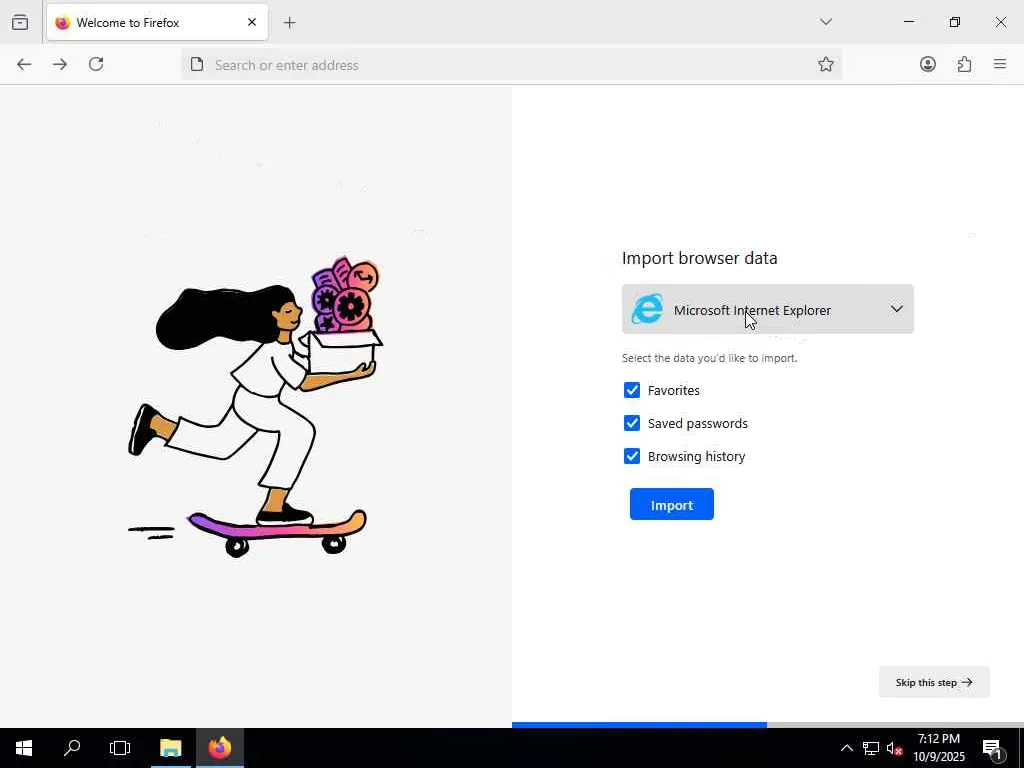This screenshot has height=768, width=1024.
Task: Click the blue Import button
Action: coord(671,504)
